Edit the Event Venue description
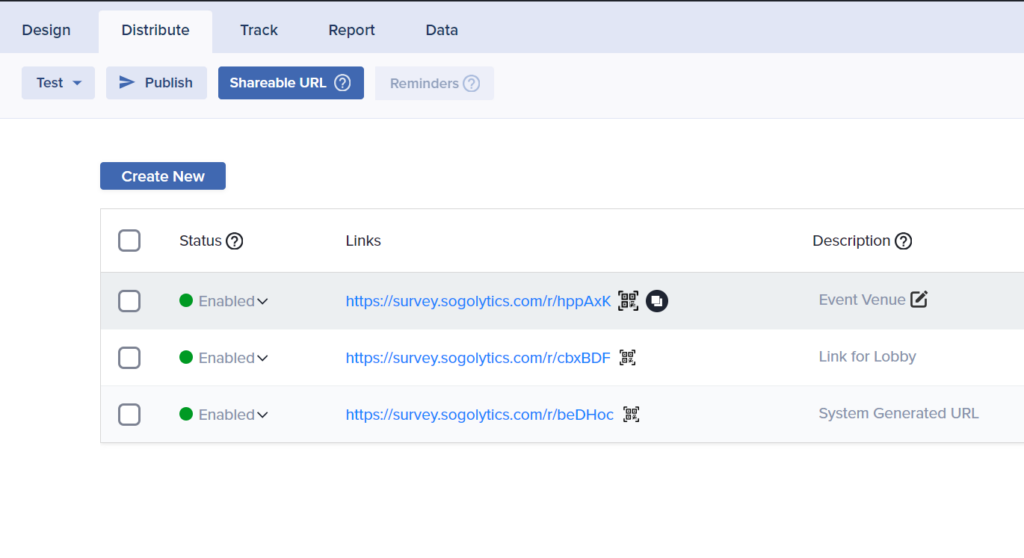This screenshot has height=558, width=1024. pyautogui.click(x=919, y=299)
